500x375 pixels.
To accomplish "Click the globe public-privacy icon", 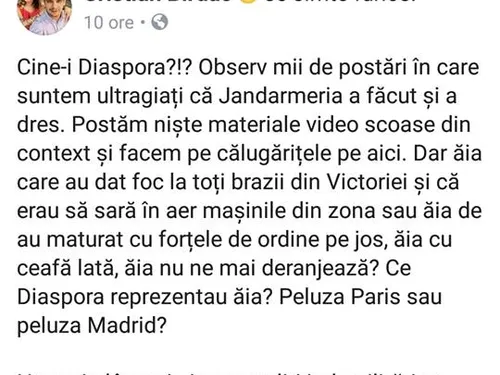I will tap(159, 22).
